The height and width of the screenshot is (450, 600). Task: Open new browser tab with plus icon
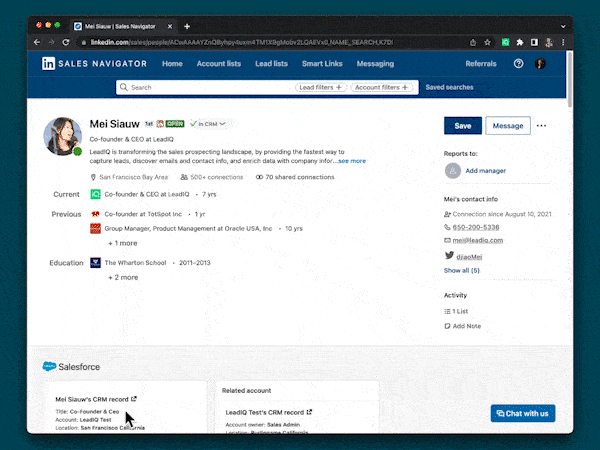(x=187, y=26)
